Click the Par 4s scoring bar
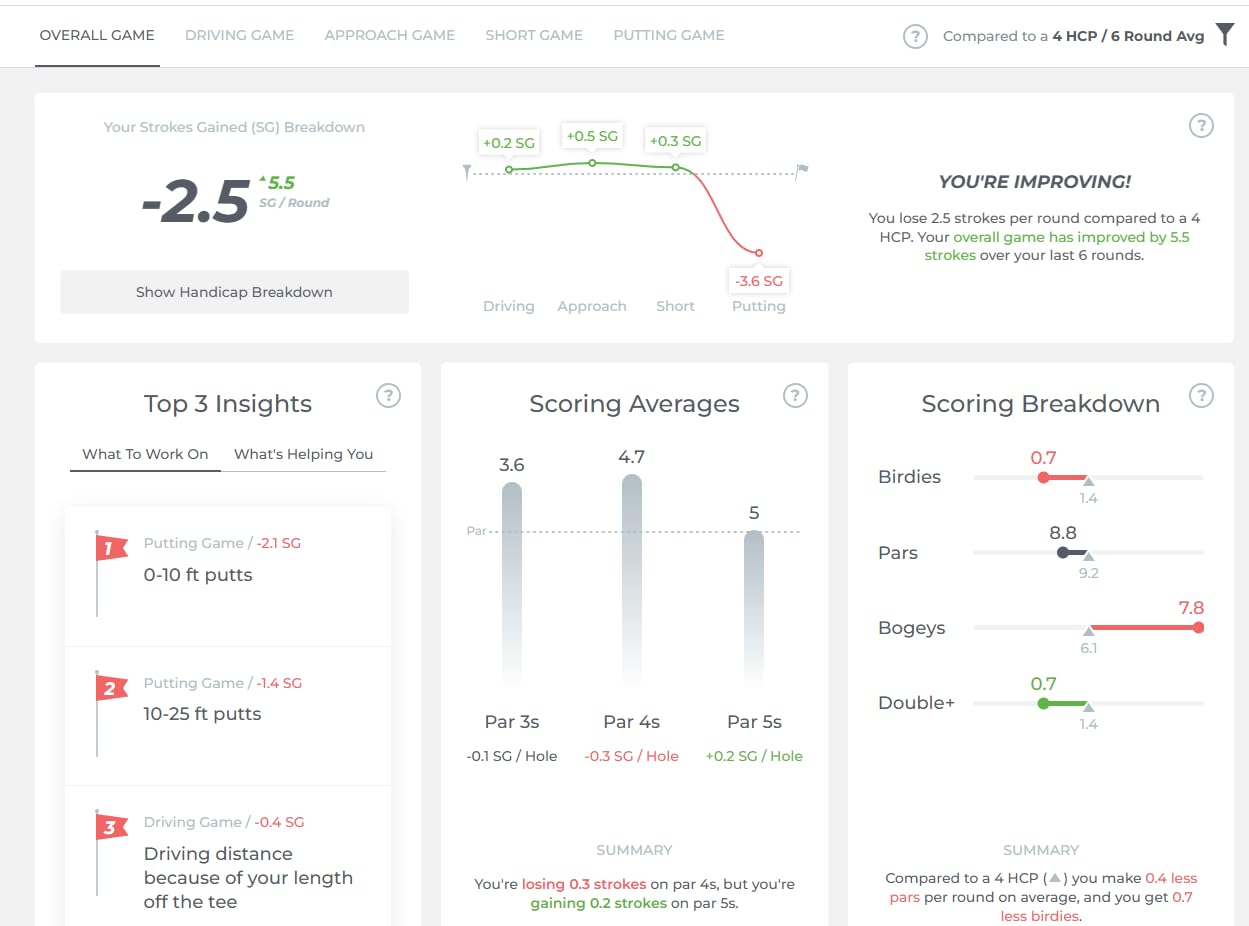The image size is (1249, 926). pos(632,580)
